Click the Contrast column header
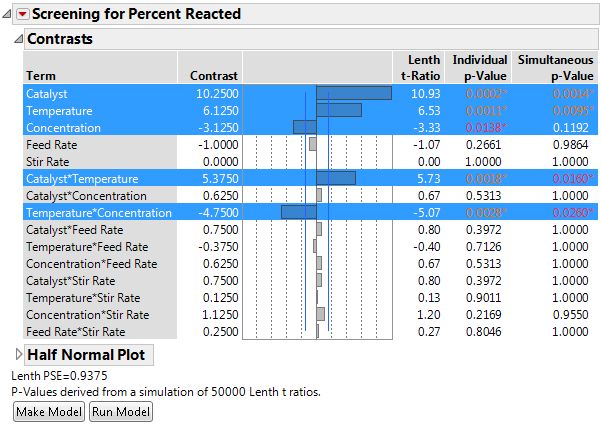 (x=214, y=75)
